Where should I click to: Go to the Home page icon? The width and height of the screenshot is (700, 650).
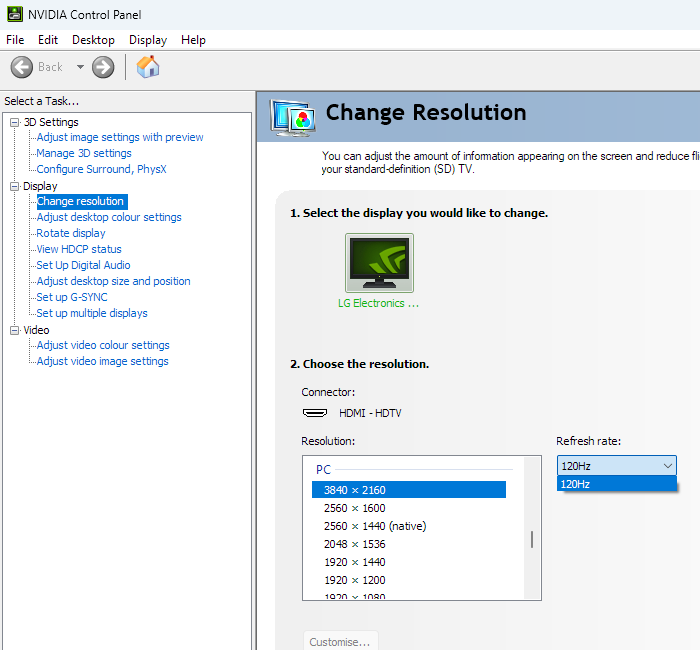point(148,67)
